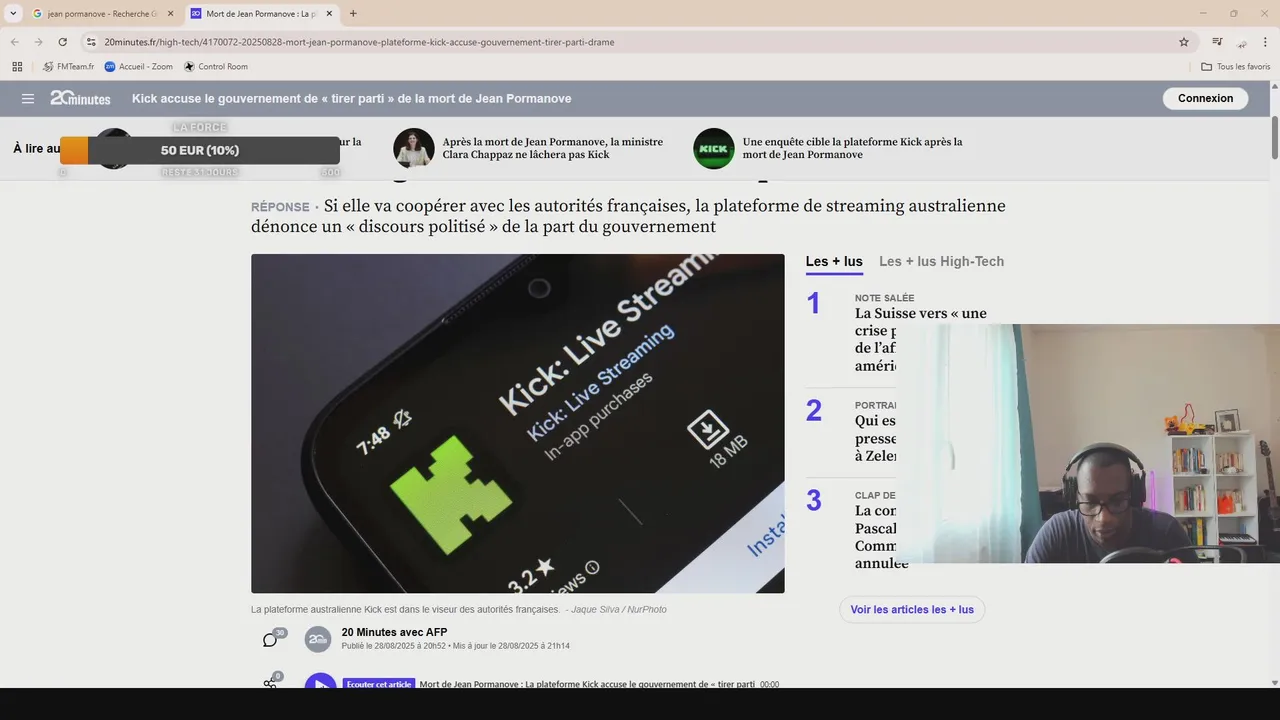This screenshot has width=1280, height=720.
Task: Click the 20 Minutes logo
Action: [80, 98]
